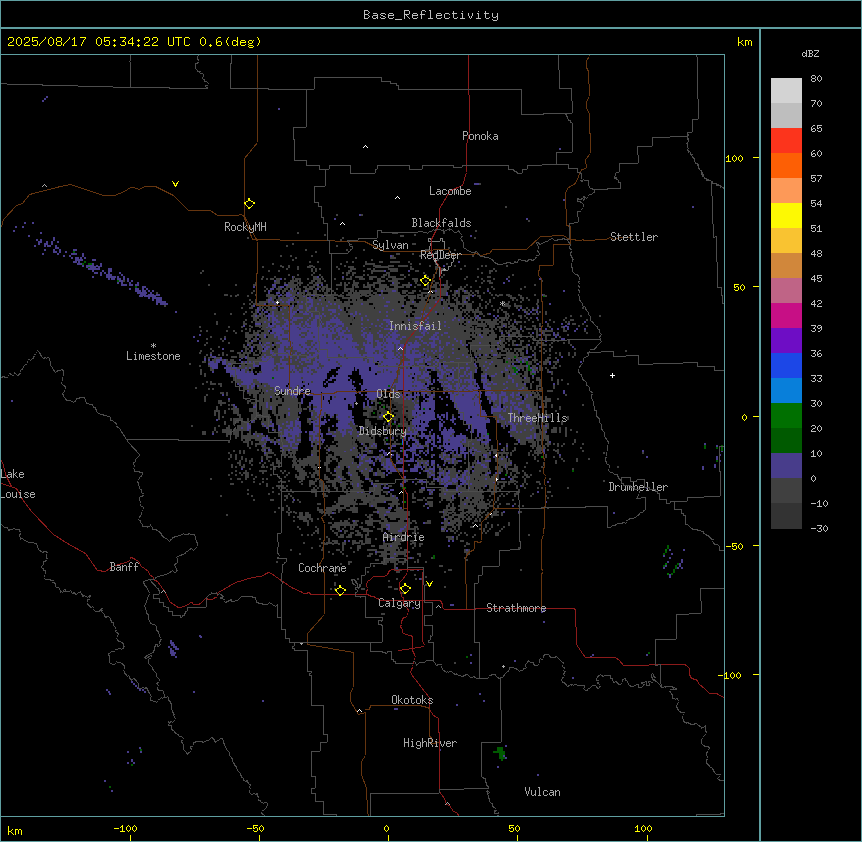Image resolution: width=862 pixels, height=842 pixels.
Task: Select the Lacombe town label
Action: [x=450, y=191]
